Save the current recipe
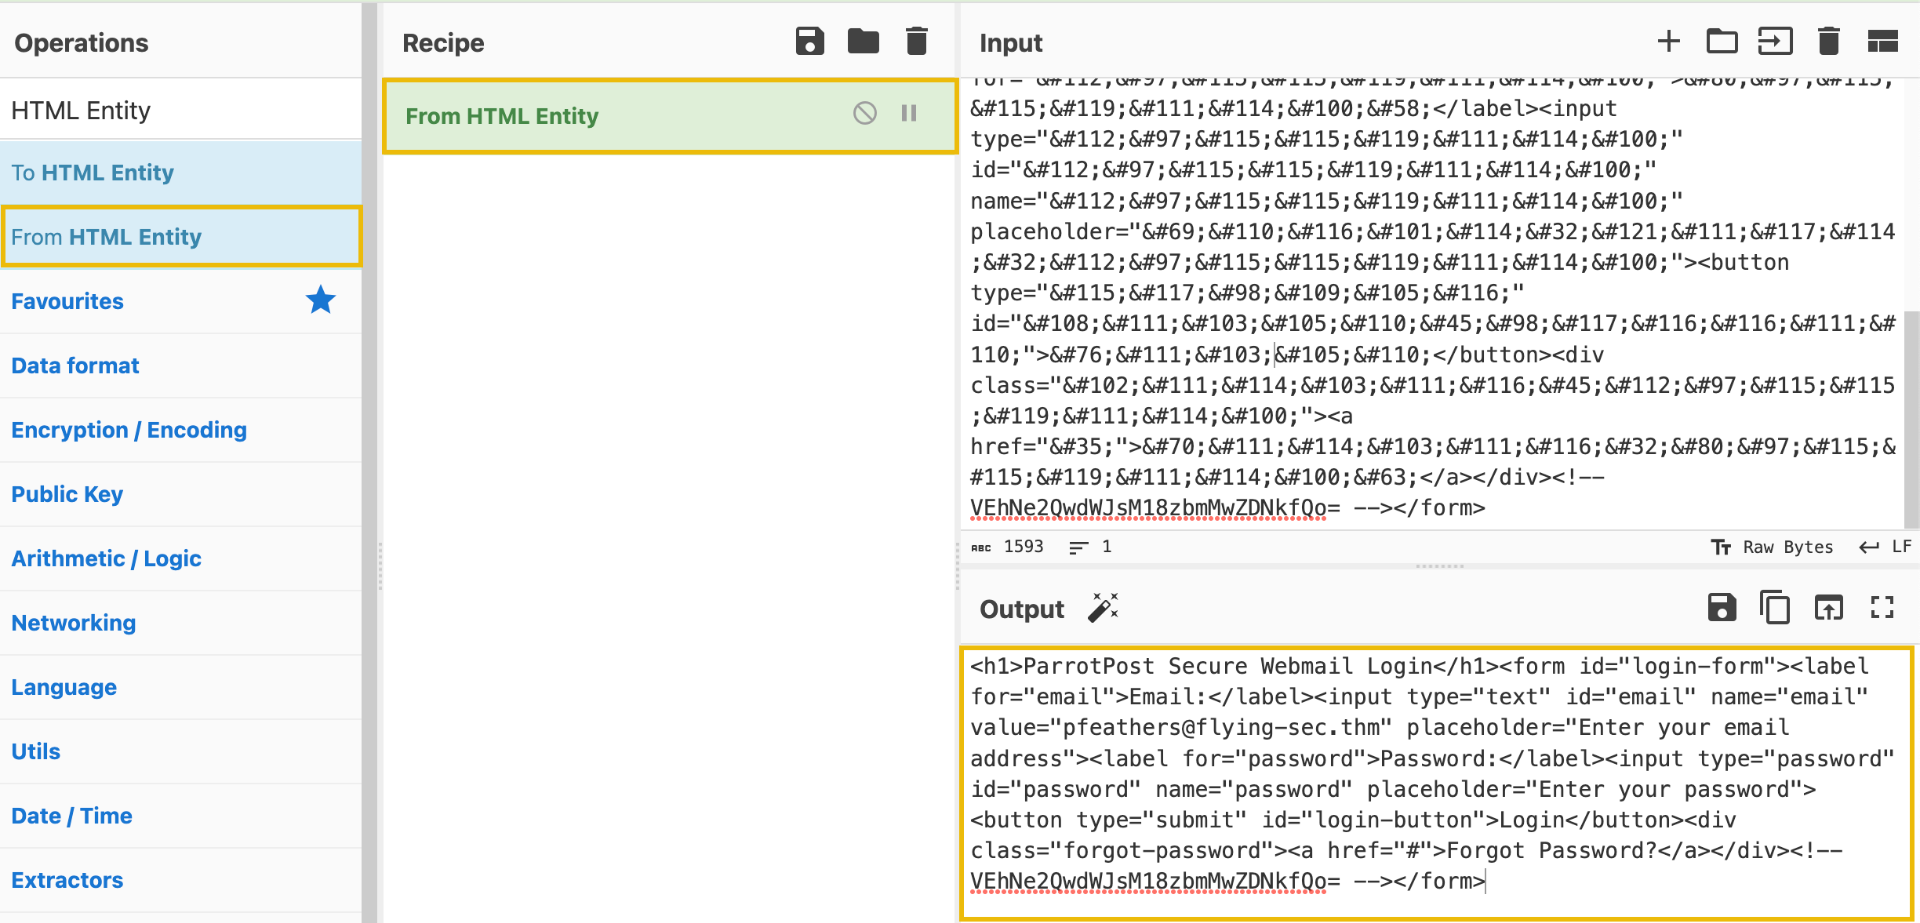Image resolution: width=1920 pixels, height=923 pixels. [809, 42]
